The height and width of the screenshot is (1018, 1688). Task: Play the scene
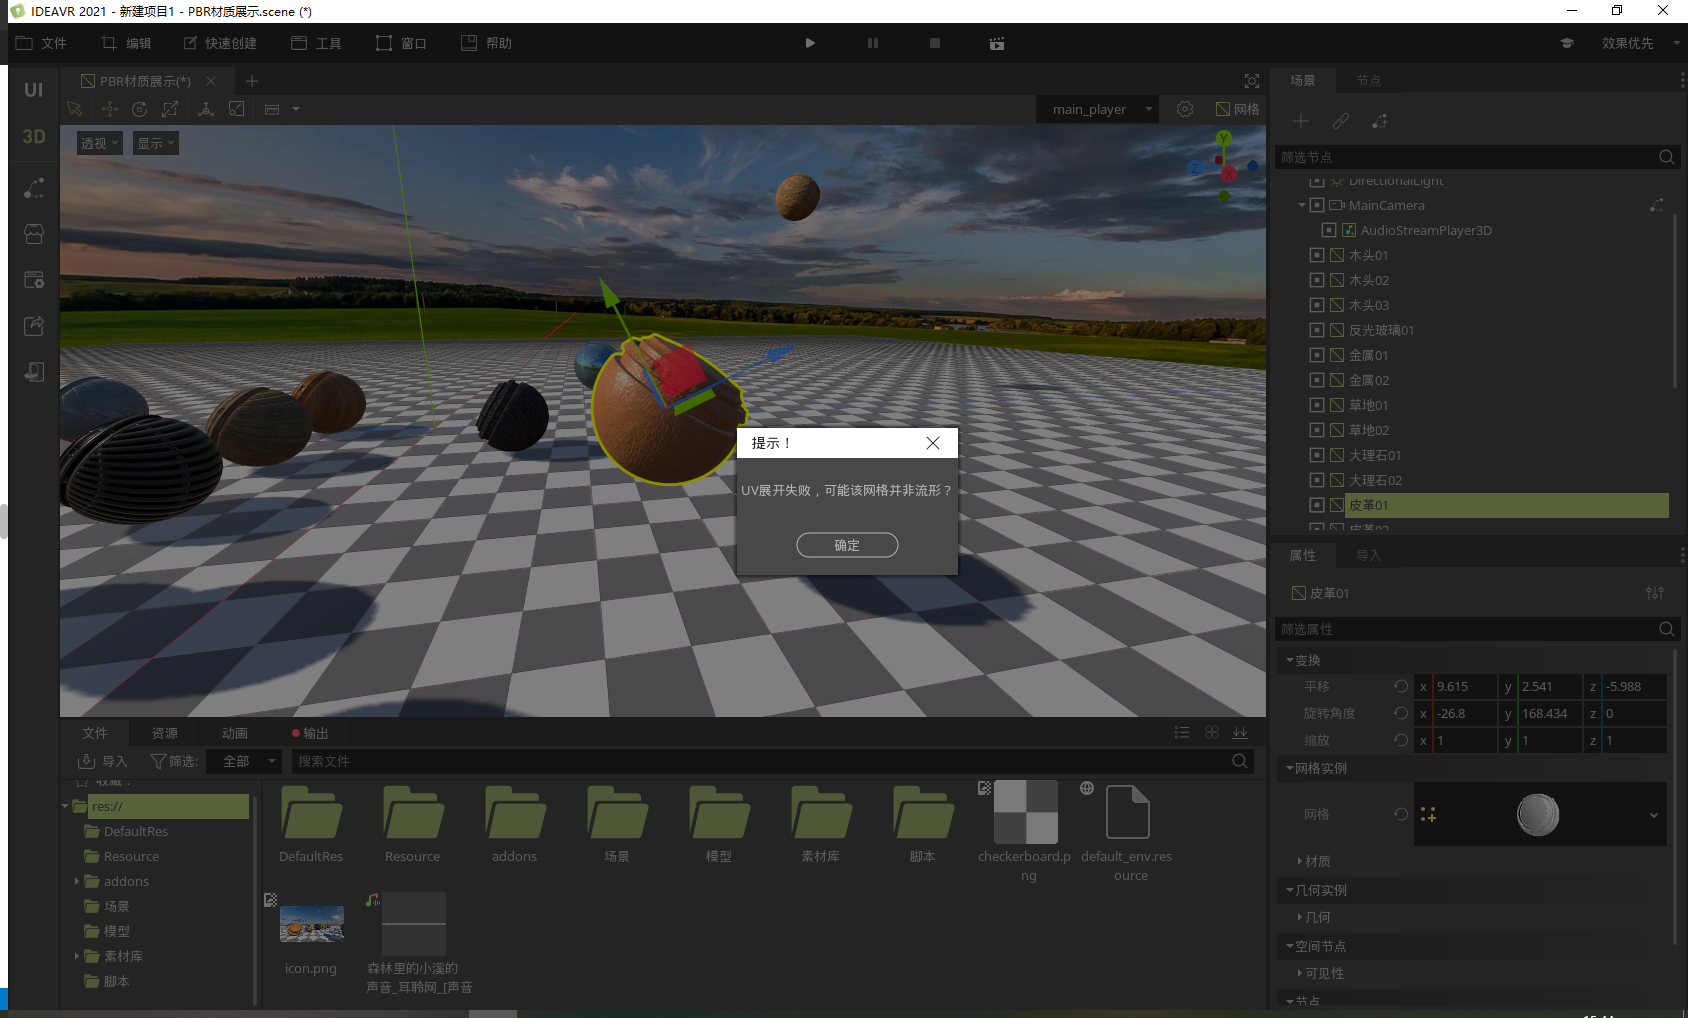(810, 43)
